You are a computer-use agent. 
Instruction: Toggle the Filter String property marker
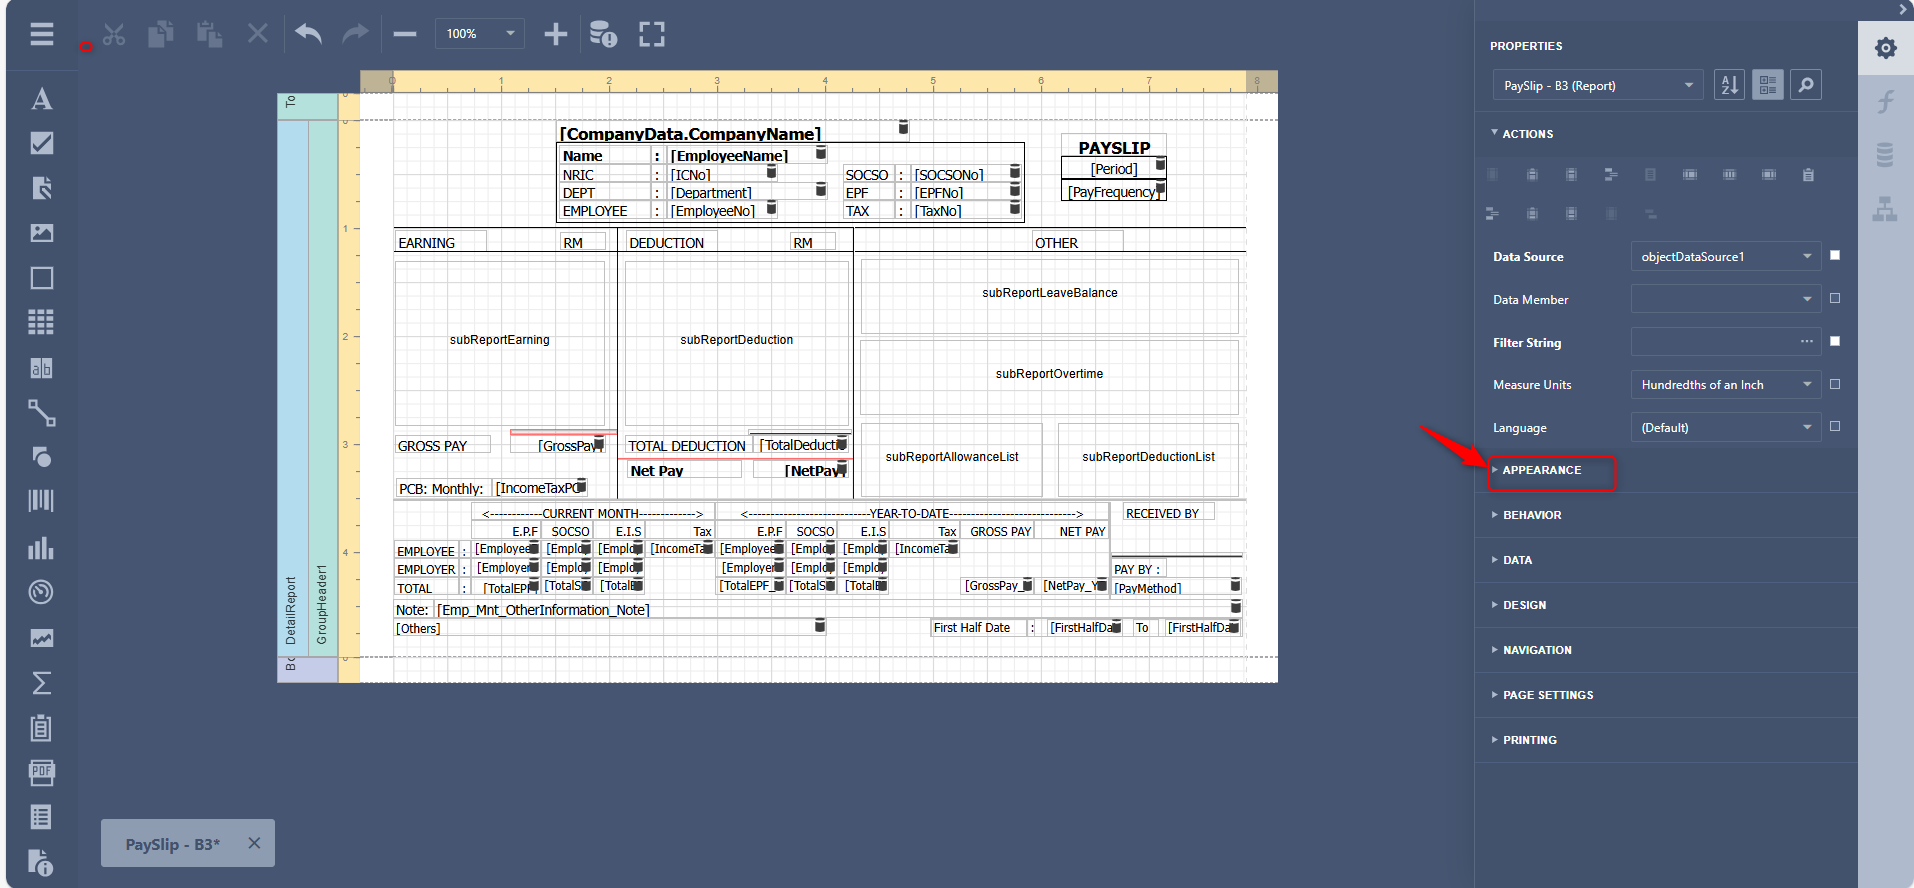coord(1835,341)
